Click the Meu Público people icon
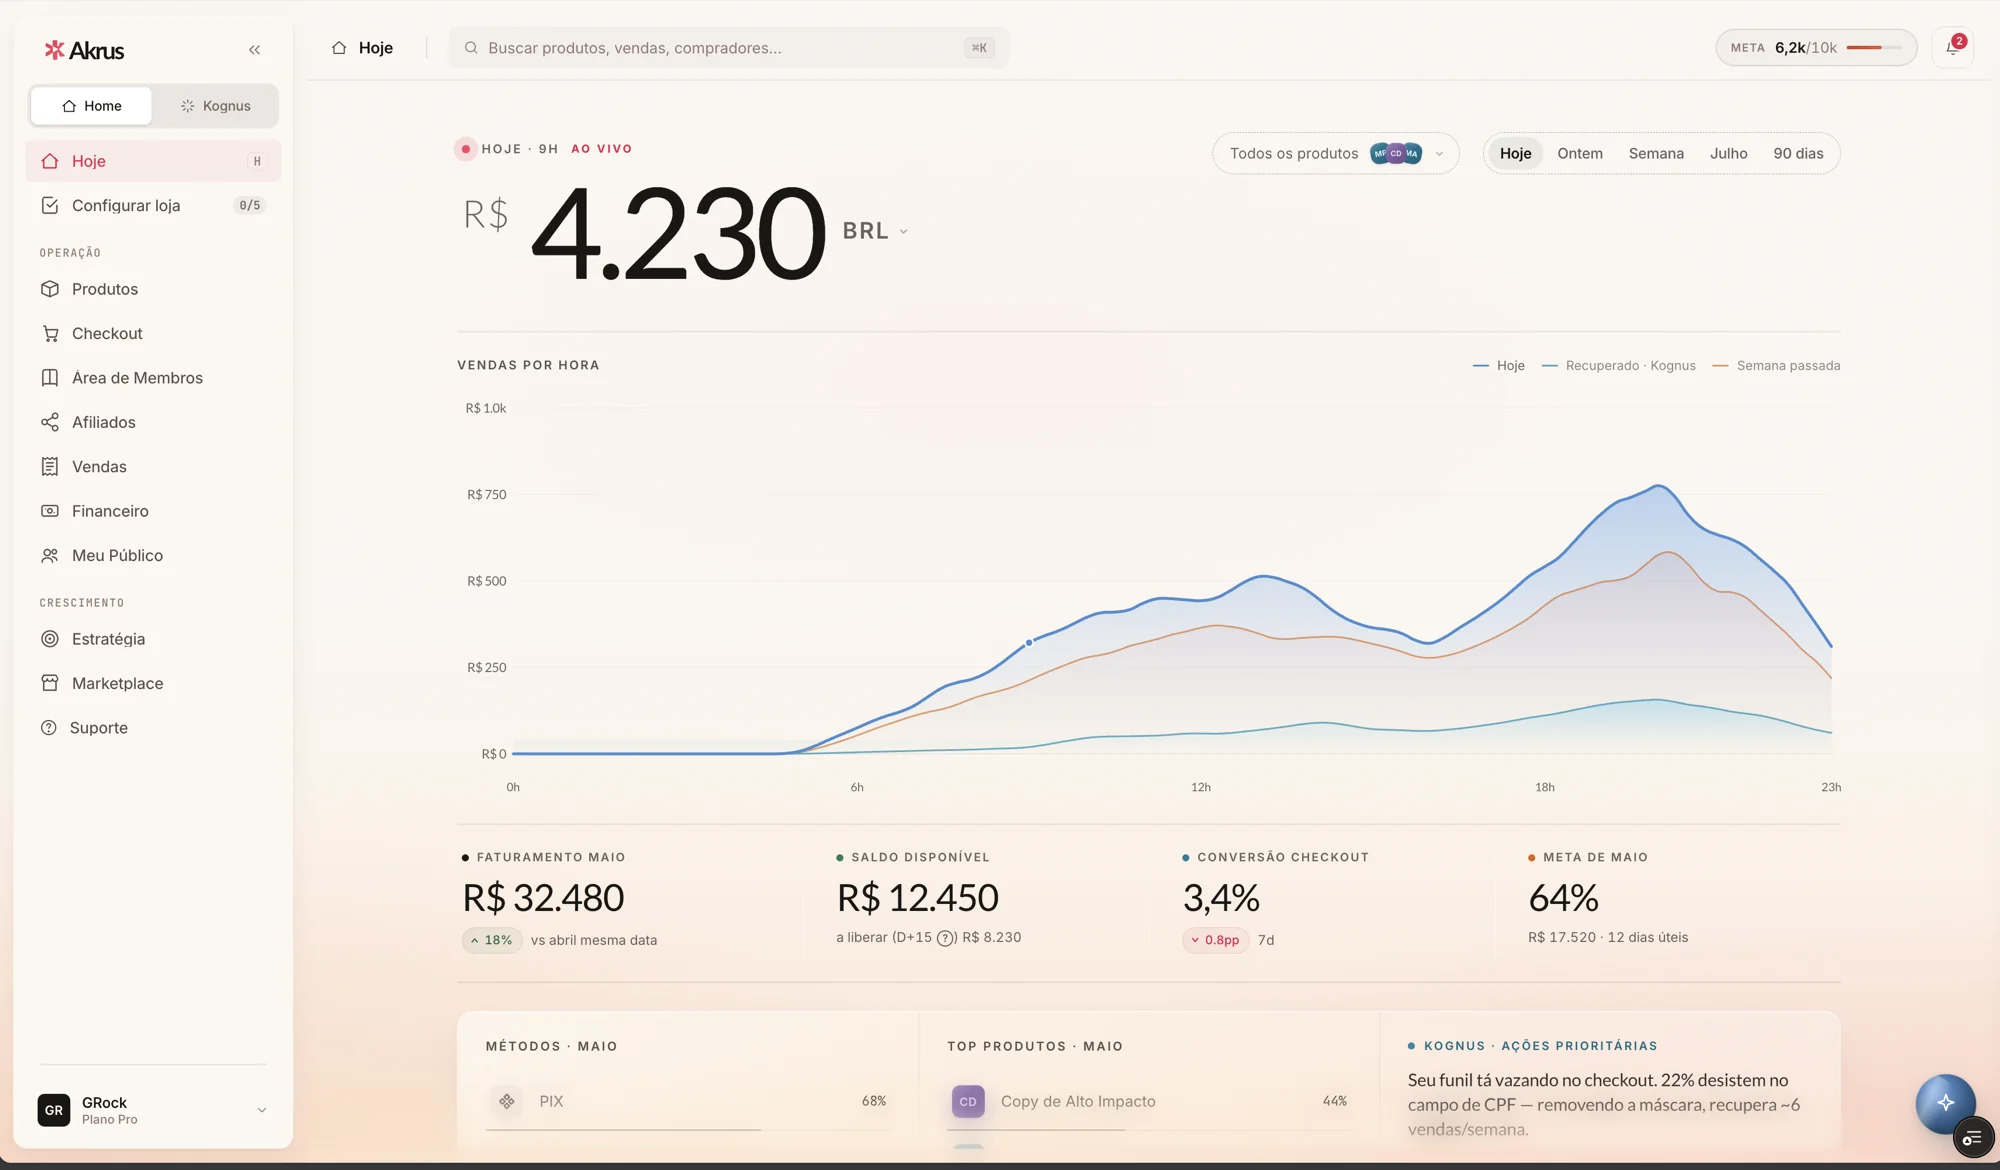Viewport: 2000px width, 1170px height. coord(50,555)
